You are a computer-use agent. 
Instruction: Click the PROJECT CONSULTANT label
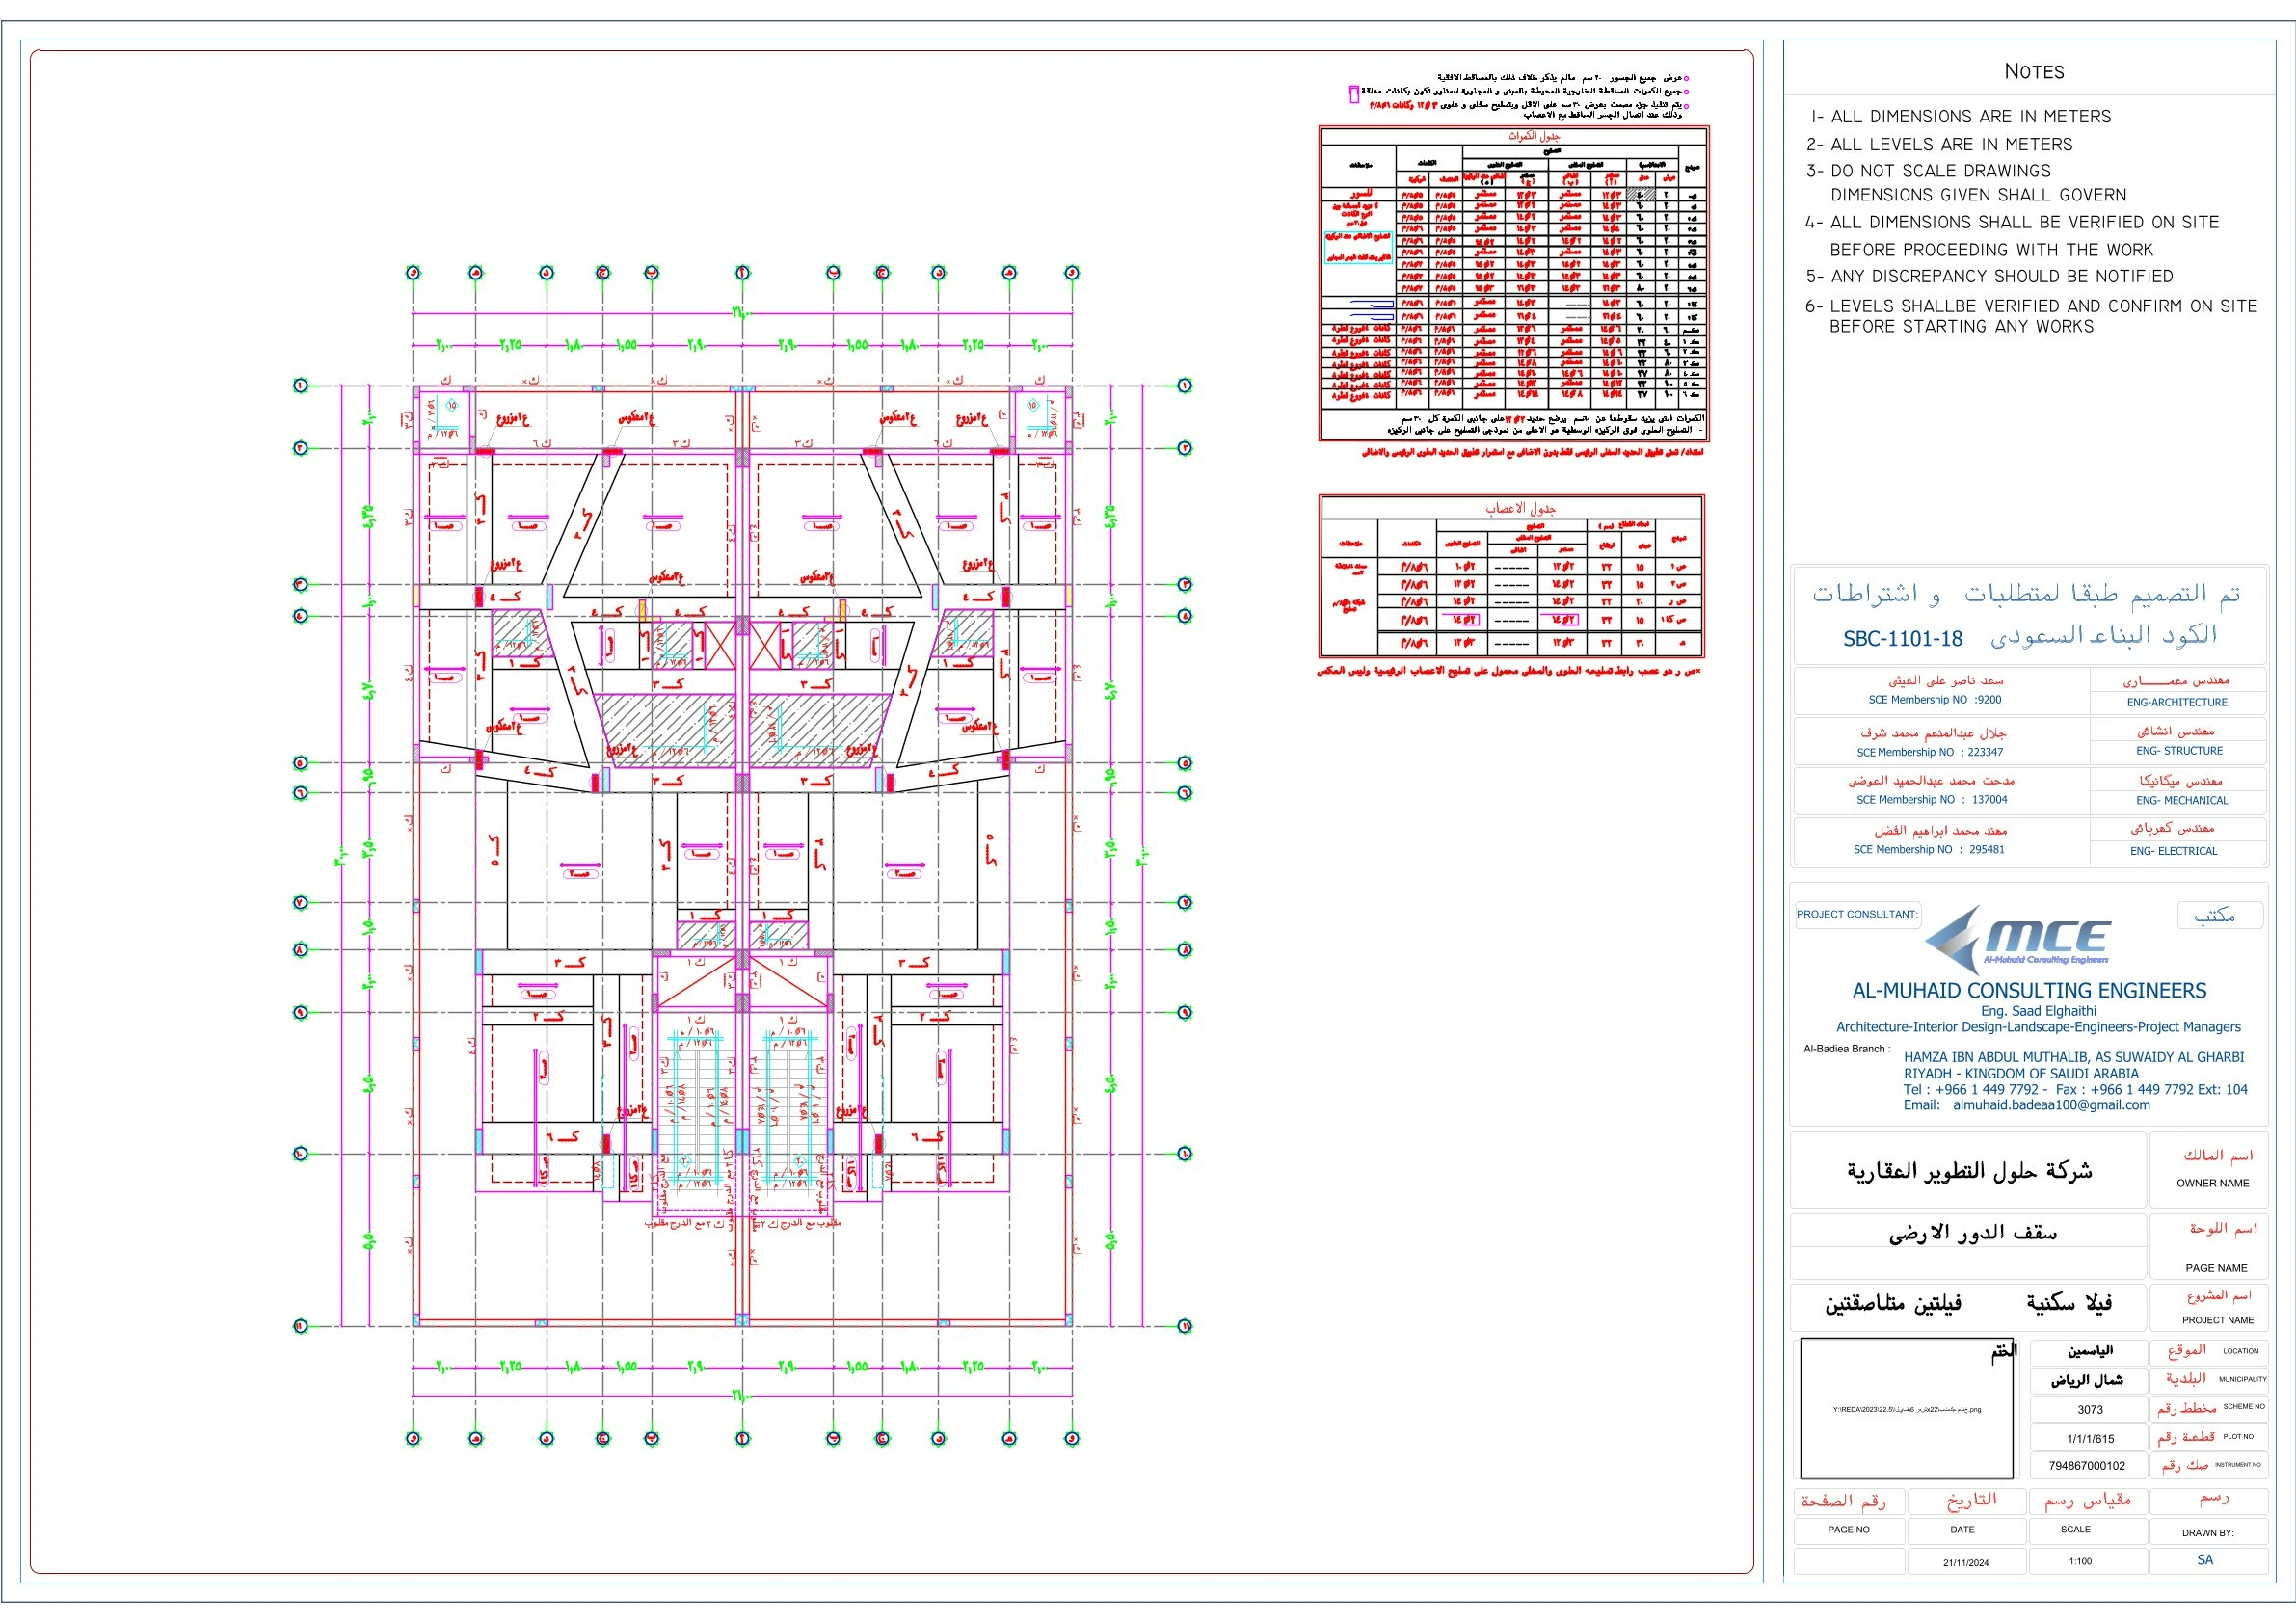click(x=1857, y=914)
